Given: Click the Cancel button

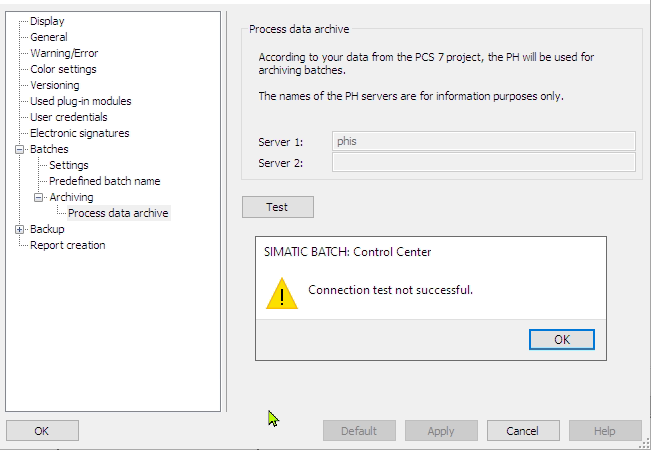Looking at the screenshot, I should 522,431.
